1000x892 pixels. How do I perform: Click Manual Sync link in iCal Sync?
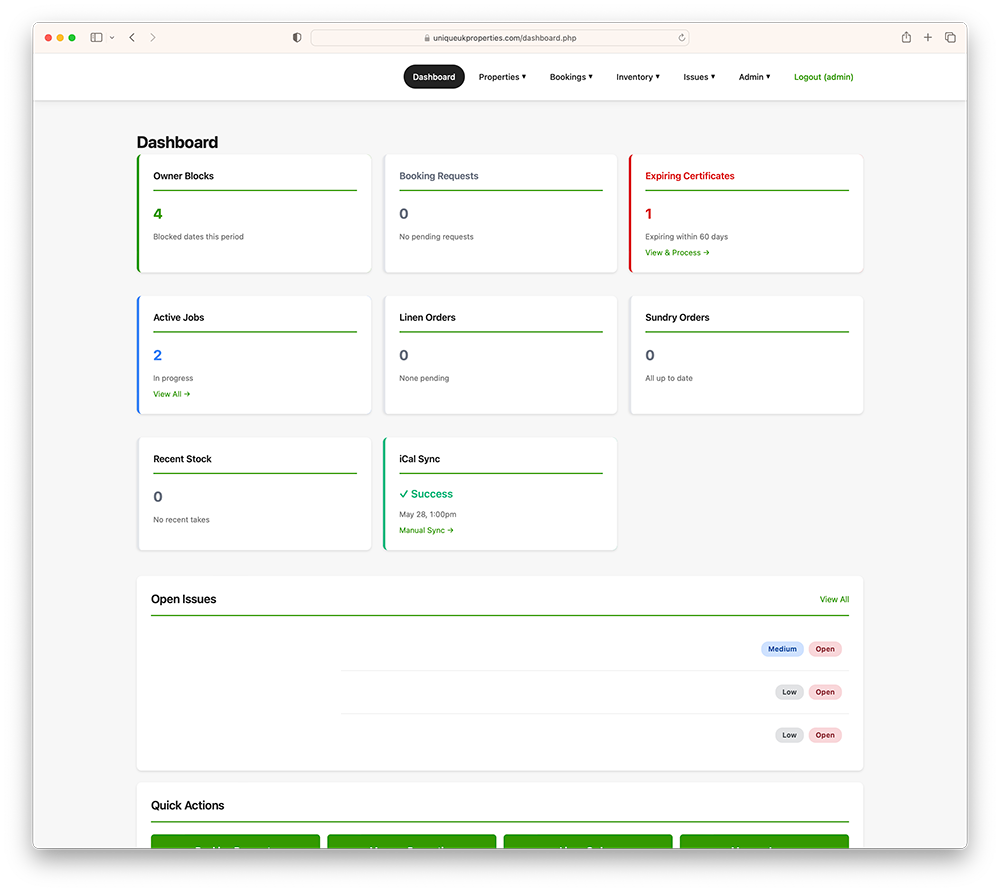[x=426, y=530]
